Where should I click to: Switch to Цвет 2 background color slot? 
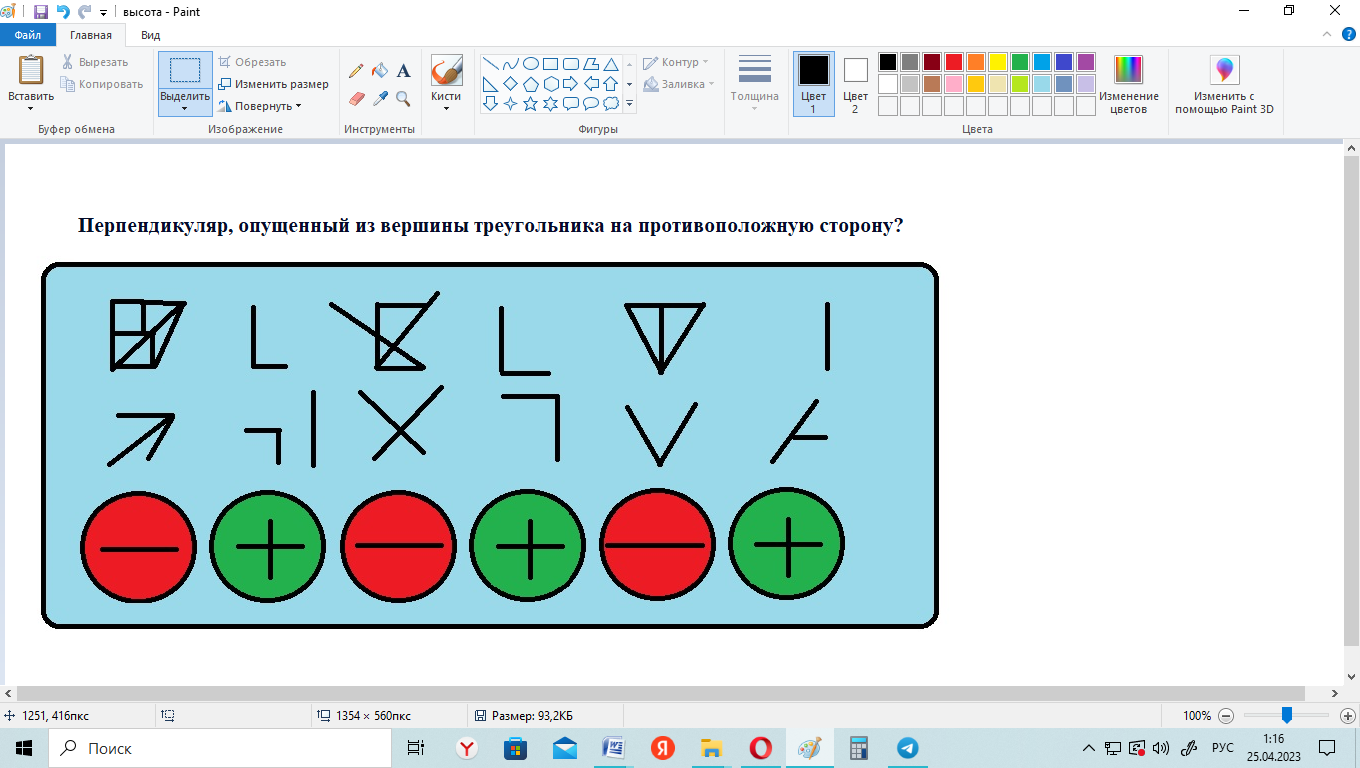pyautogui.click(x=855, y=84)
